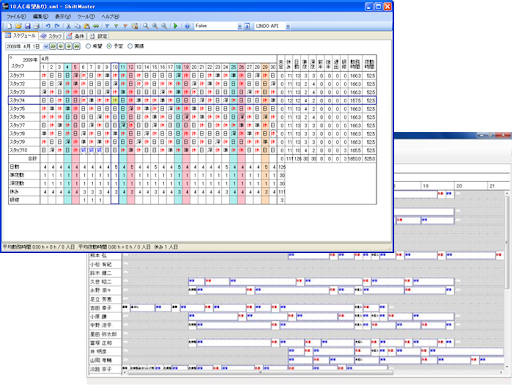Save the schedule with the floppy disk icon
Image resolution: width=512 pixels, height=385 pixels.
coord(28,26)
